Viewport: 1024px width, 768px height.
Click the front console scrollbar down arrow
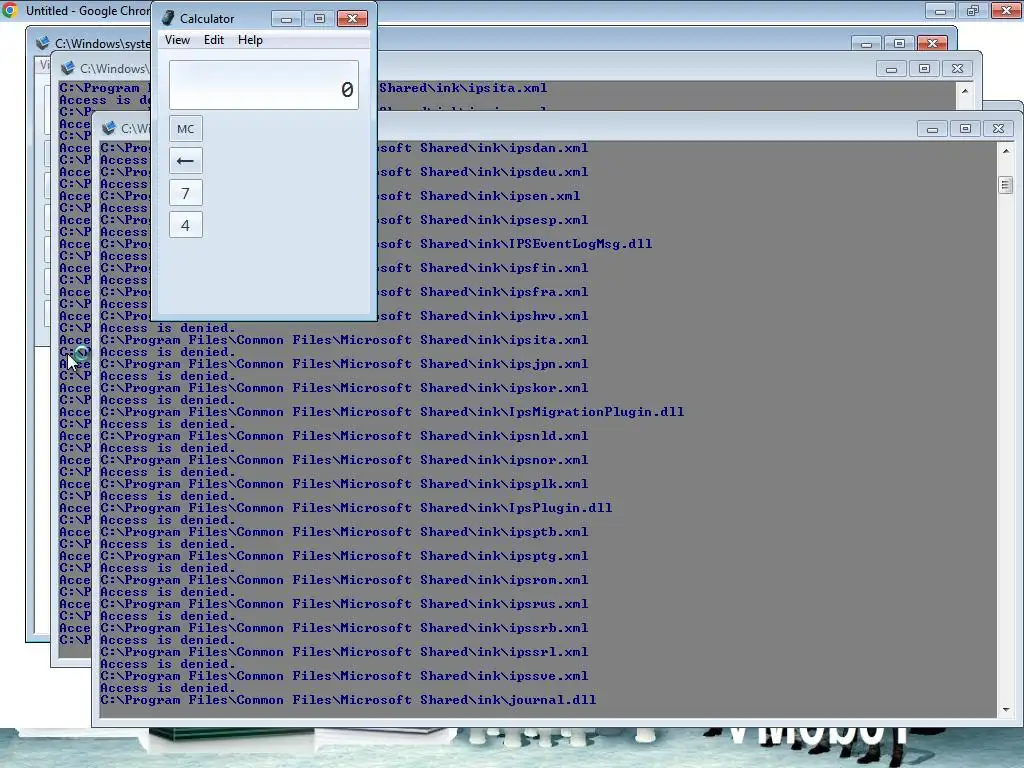click(1006, 709)
